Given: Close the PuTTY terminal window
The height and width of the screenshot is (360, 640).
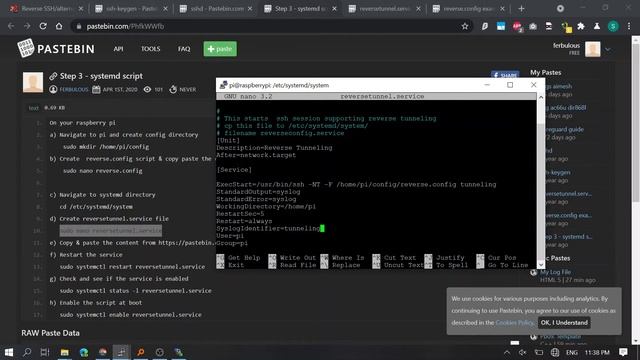Looking at the screenshot, I should 533,85.
